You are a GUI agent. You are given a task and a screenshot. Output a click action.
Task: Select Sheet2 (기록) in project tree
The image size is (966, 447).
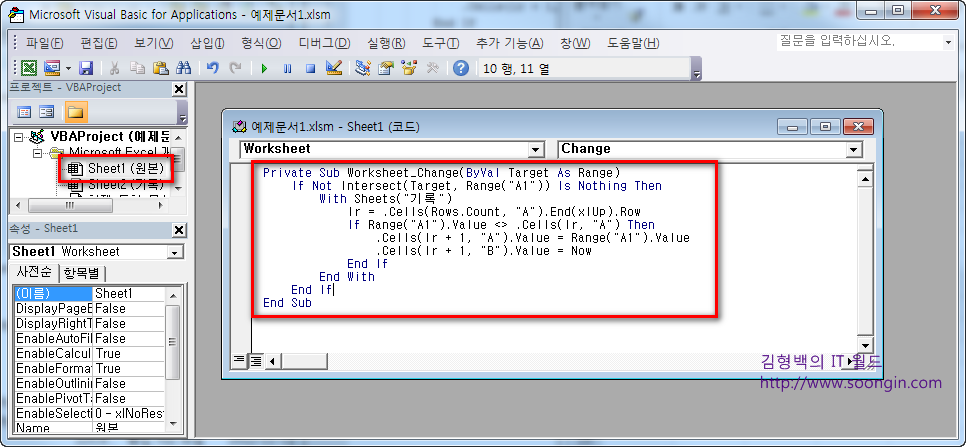point(125,184)
